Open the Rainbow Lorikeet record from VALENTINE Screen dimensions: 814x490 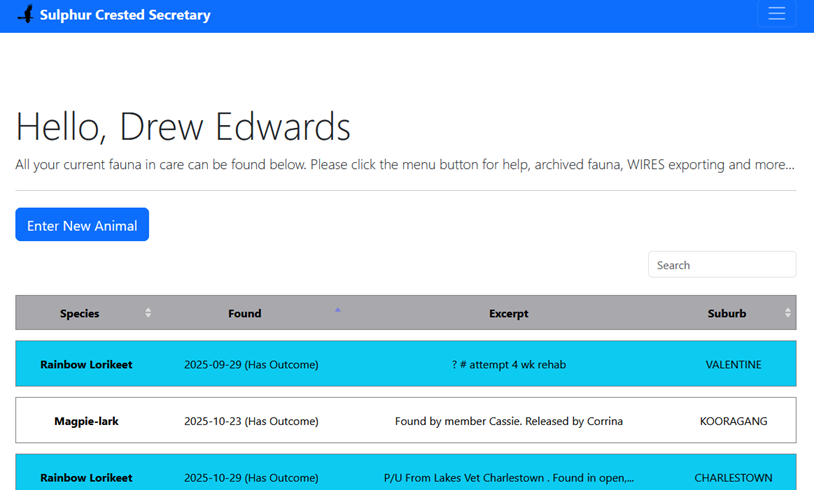86,365
